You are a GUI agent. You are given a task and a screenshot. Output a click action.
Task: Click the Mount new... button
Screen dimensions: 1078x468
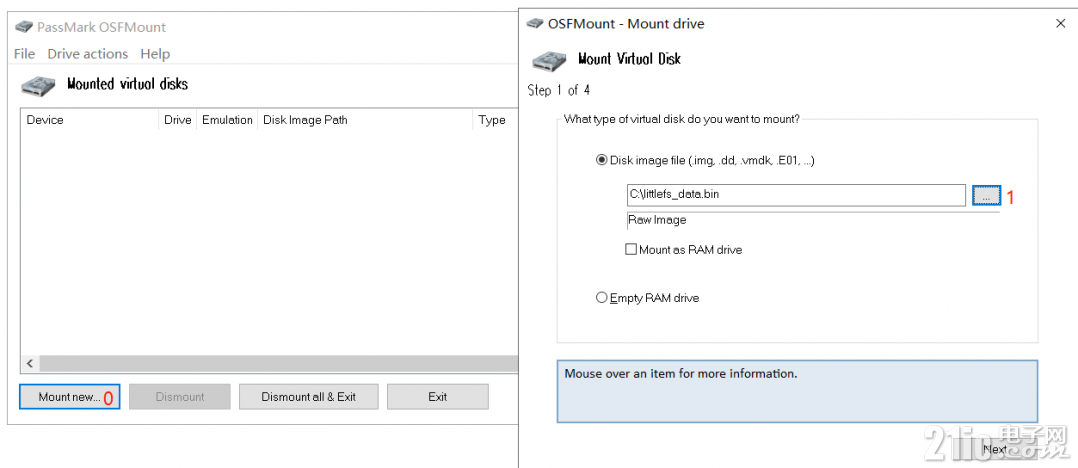[69, 397]
